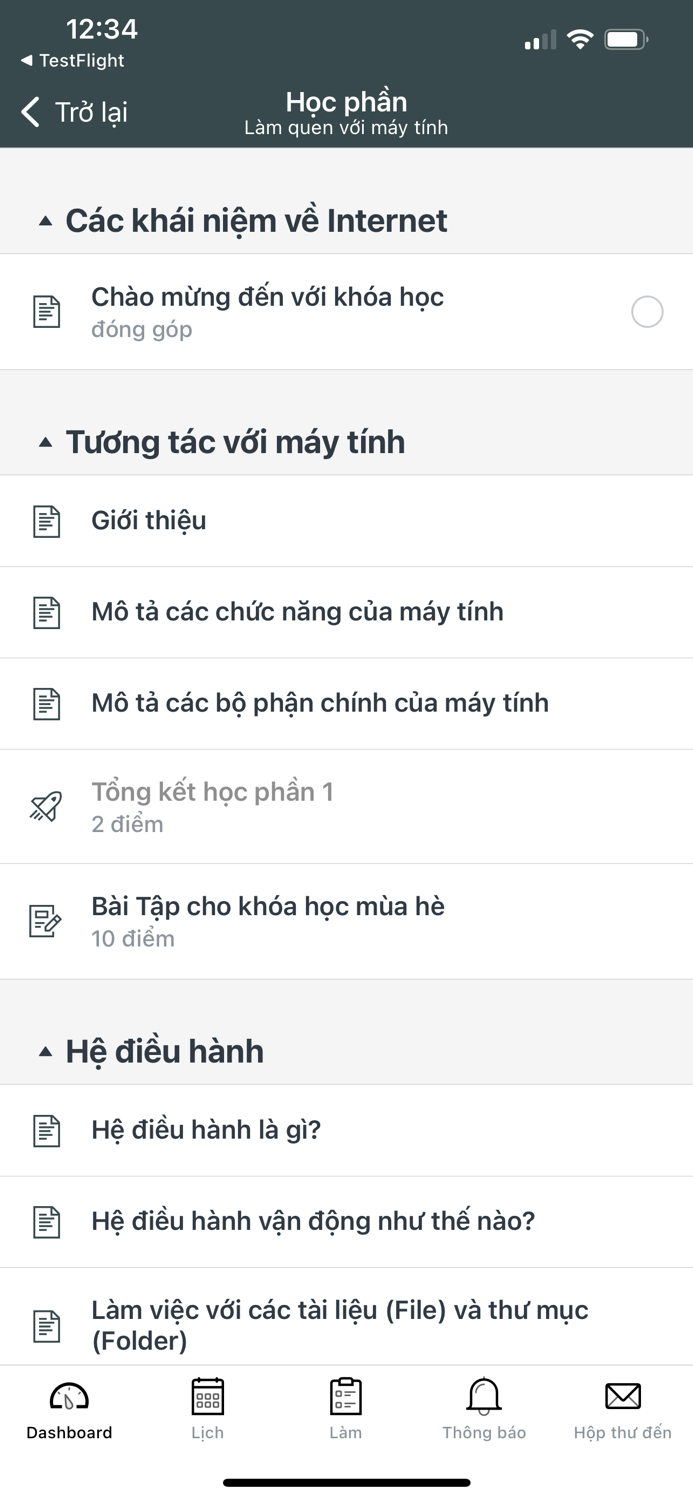
Task: Open the Dashboard tab icon
Action: 68,1398
